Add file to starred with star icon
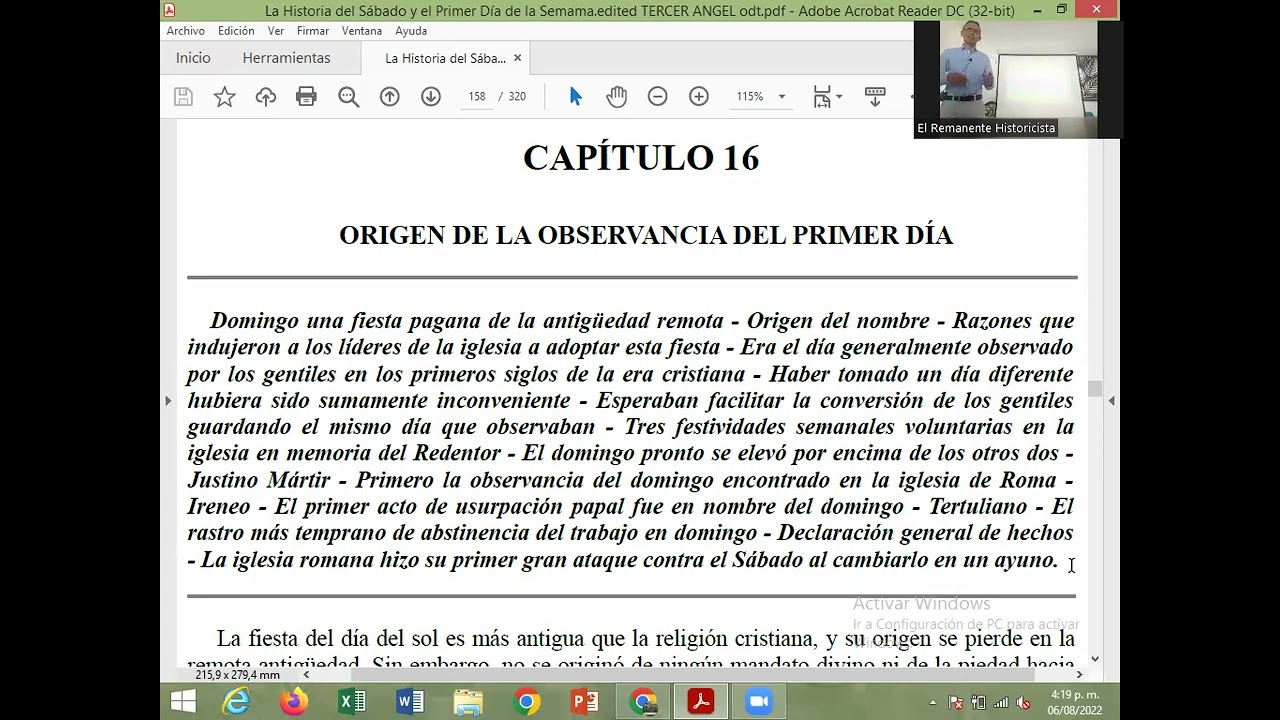This screenshot has width=1280, height=720. point(225,97)
